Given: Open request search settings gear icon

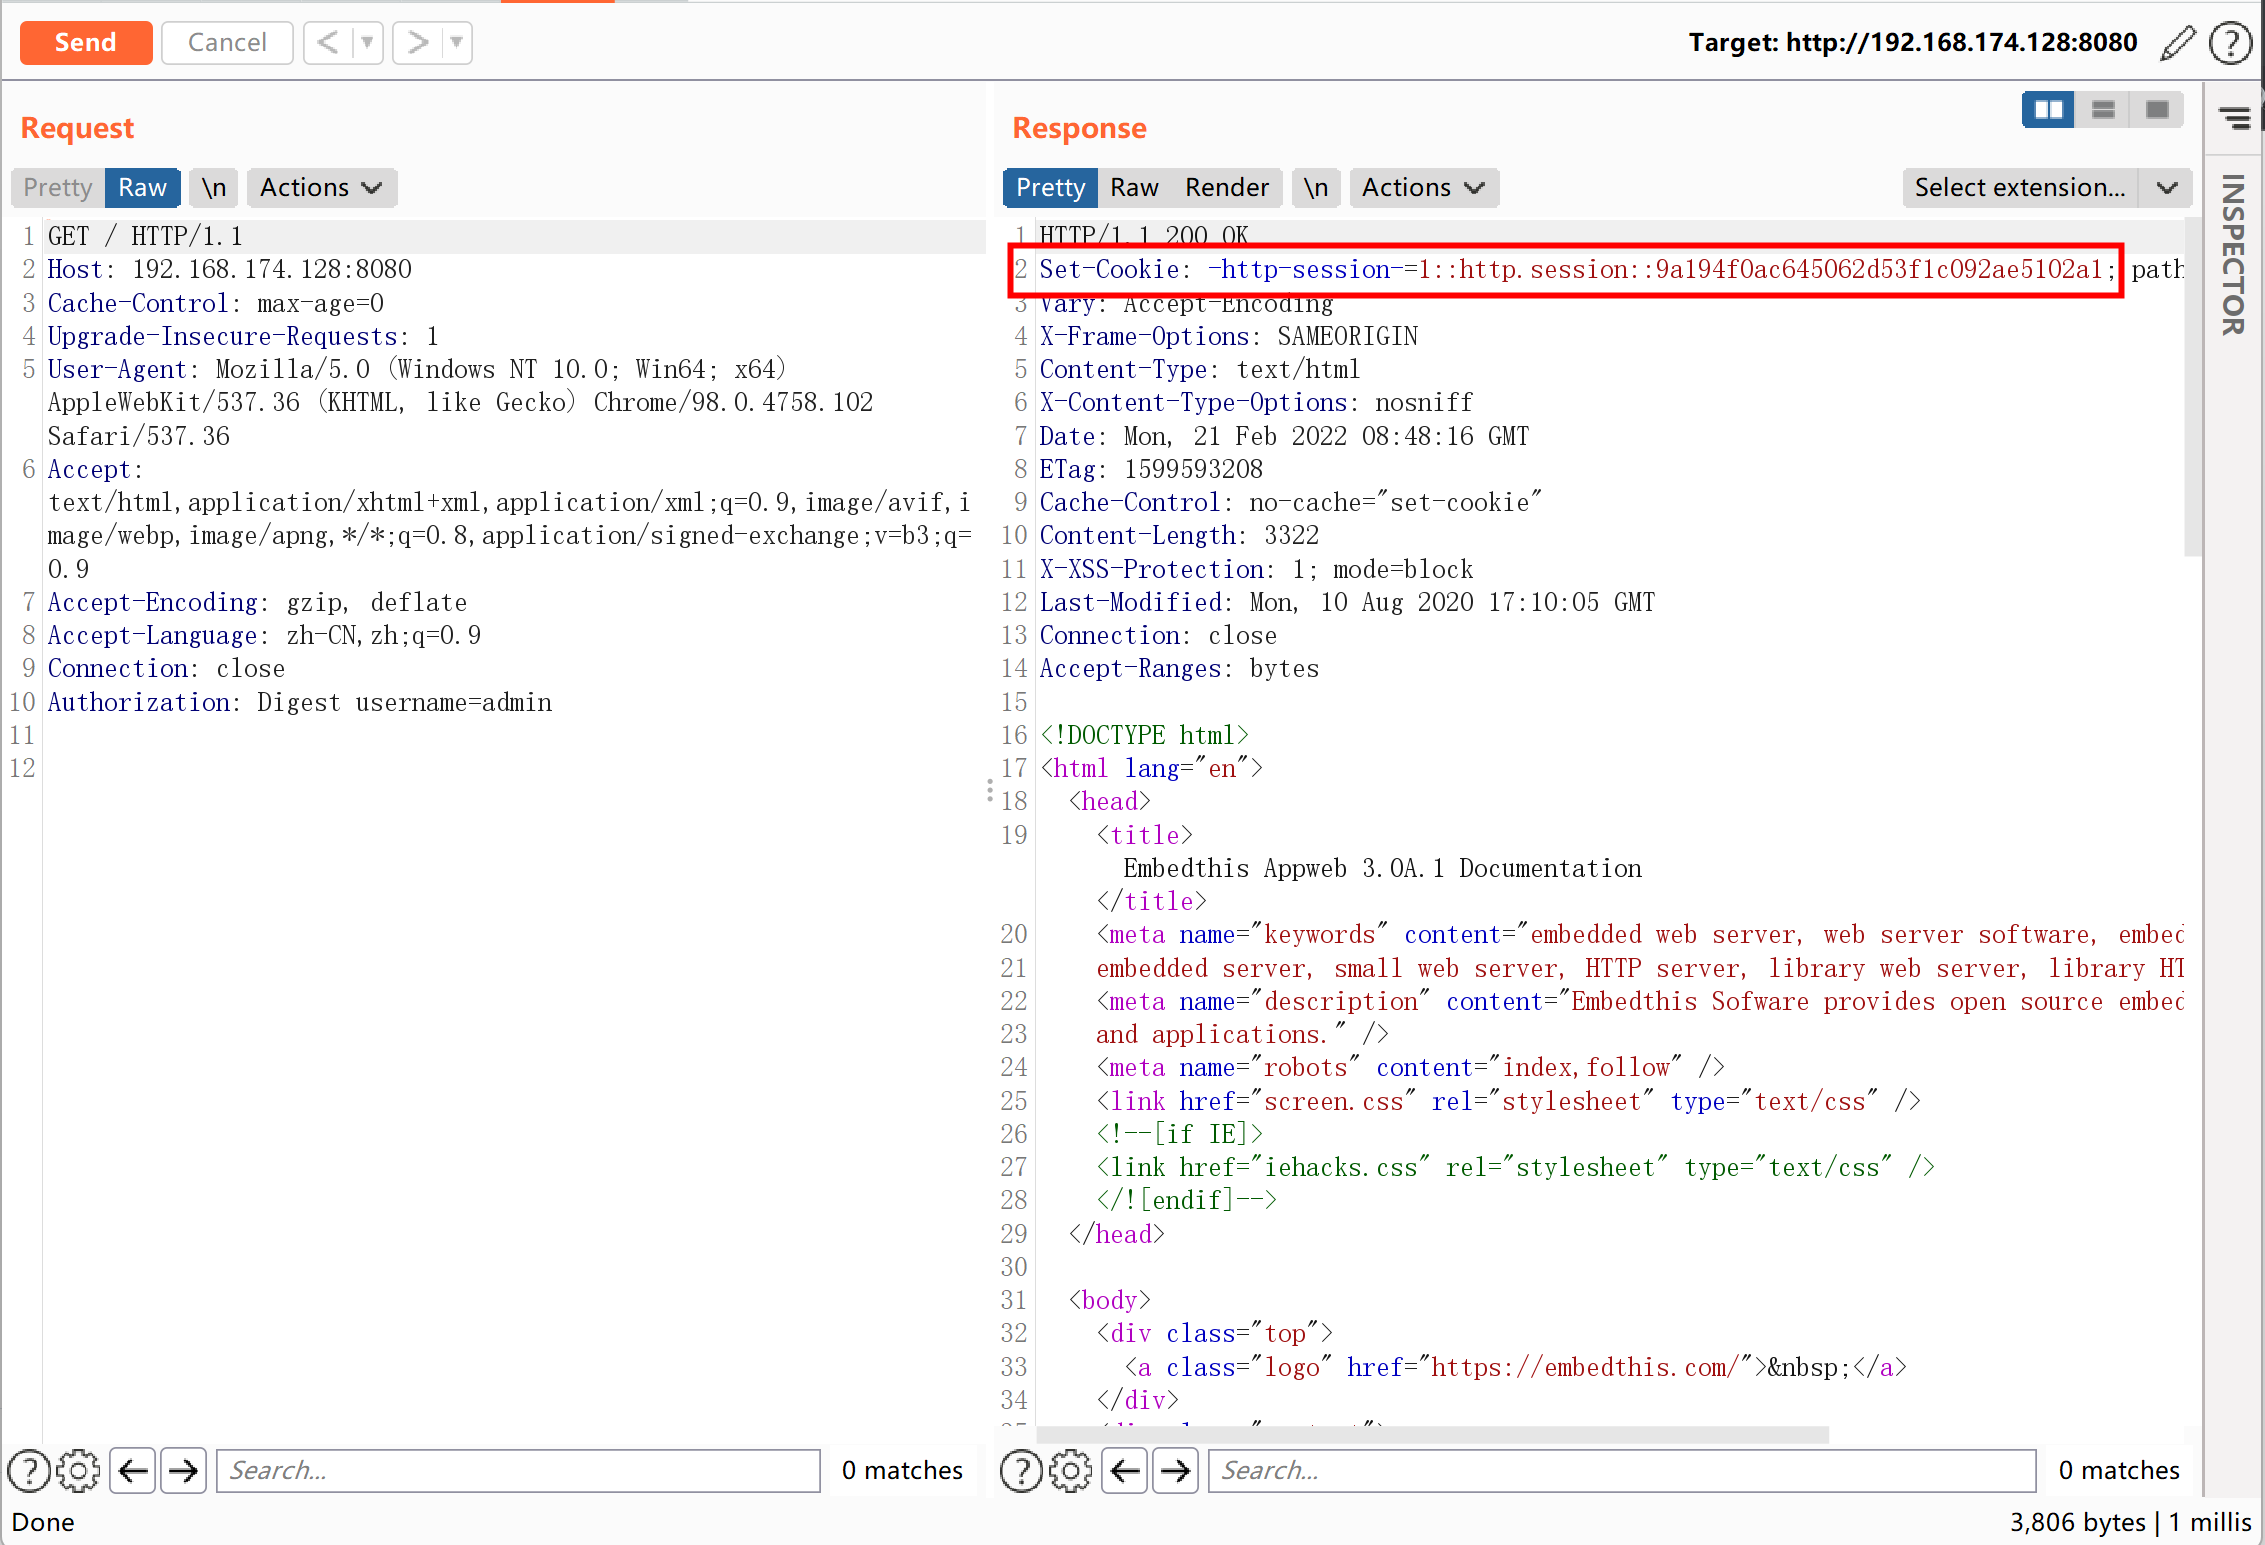Looking at the screenshot, I should [78, 1470].
